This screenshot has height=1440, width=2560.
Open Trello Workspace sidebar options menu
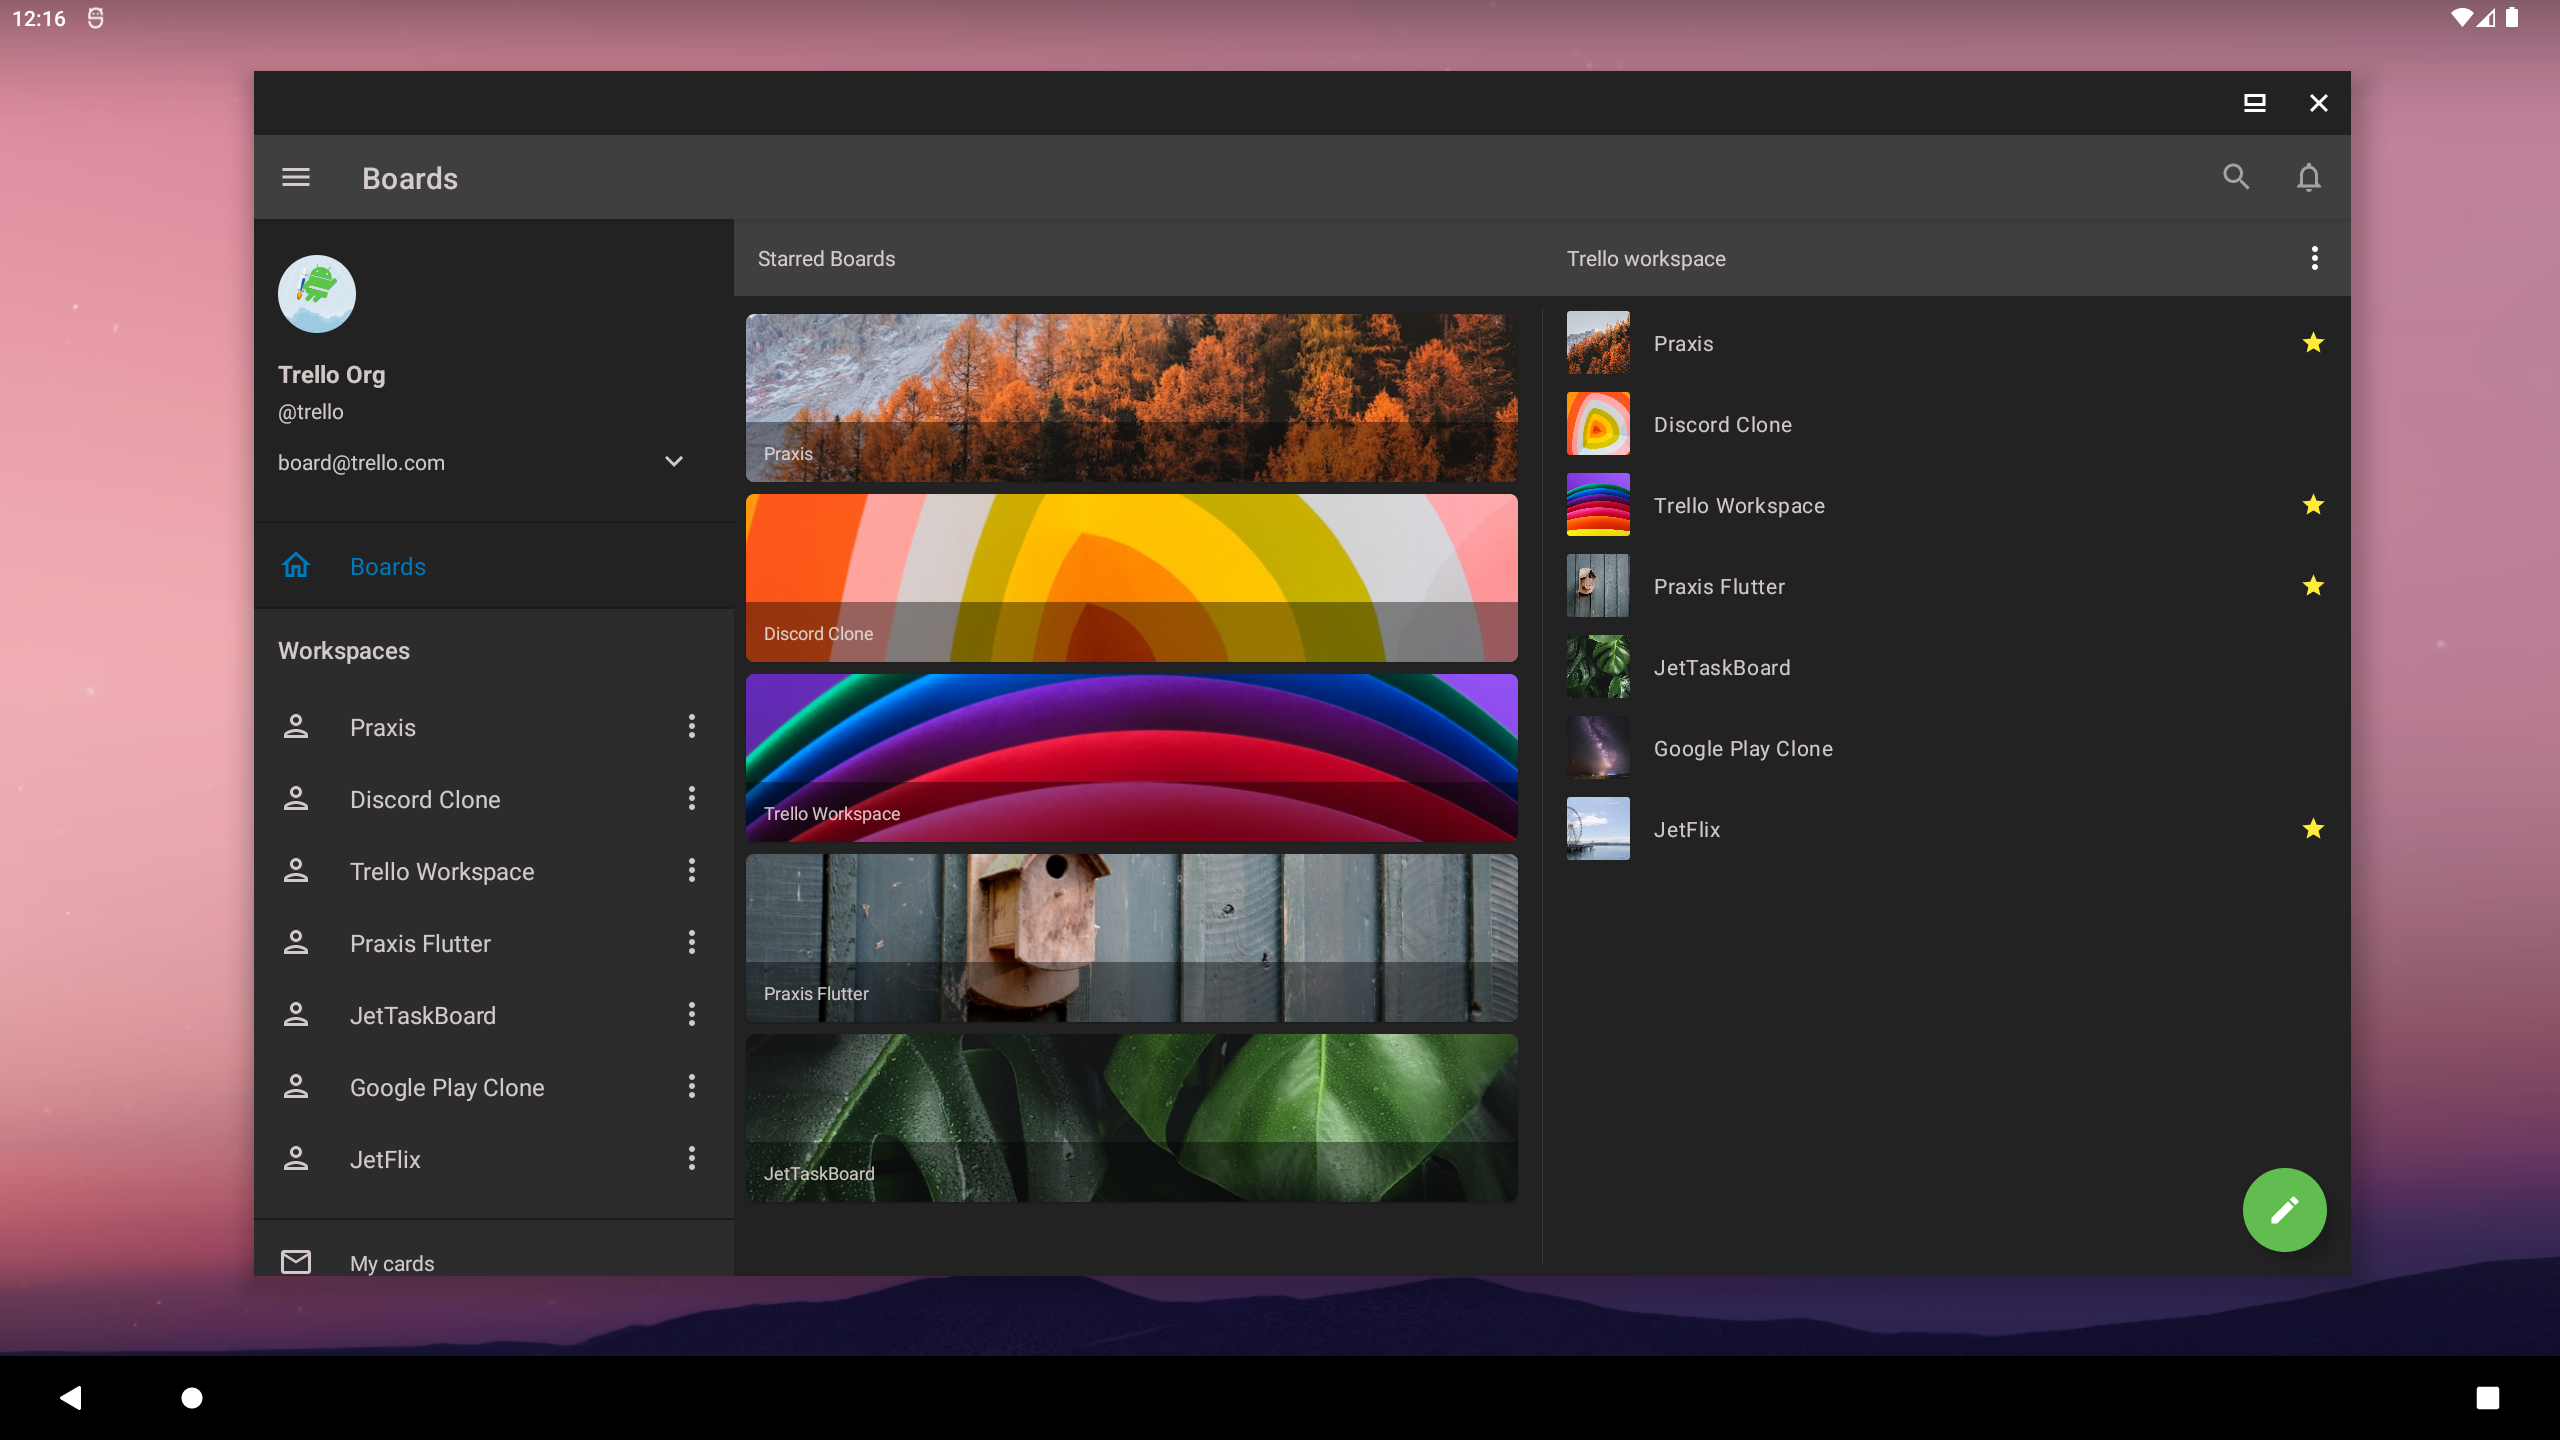pyautogui.click(x=691, y=871)
